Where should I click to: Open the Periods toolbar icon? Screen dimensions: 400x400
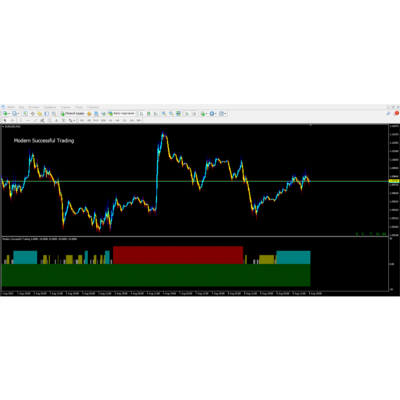212,113
